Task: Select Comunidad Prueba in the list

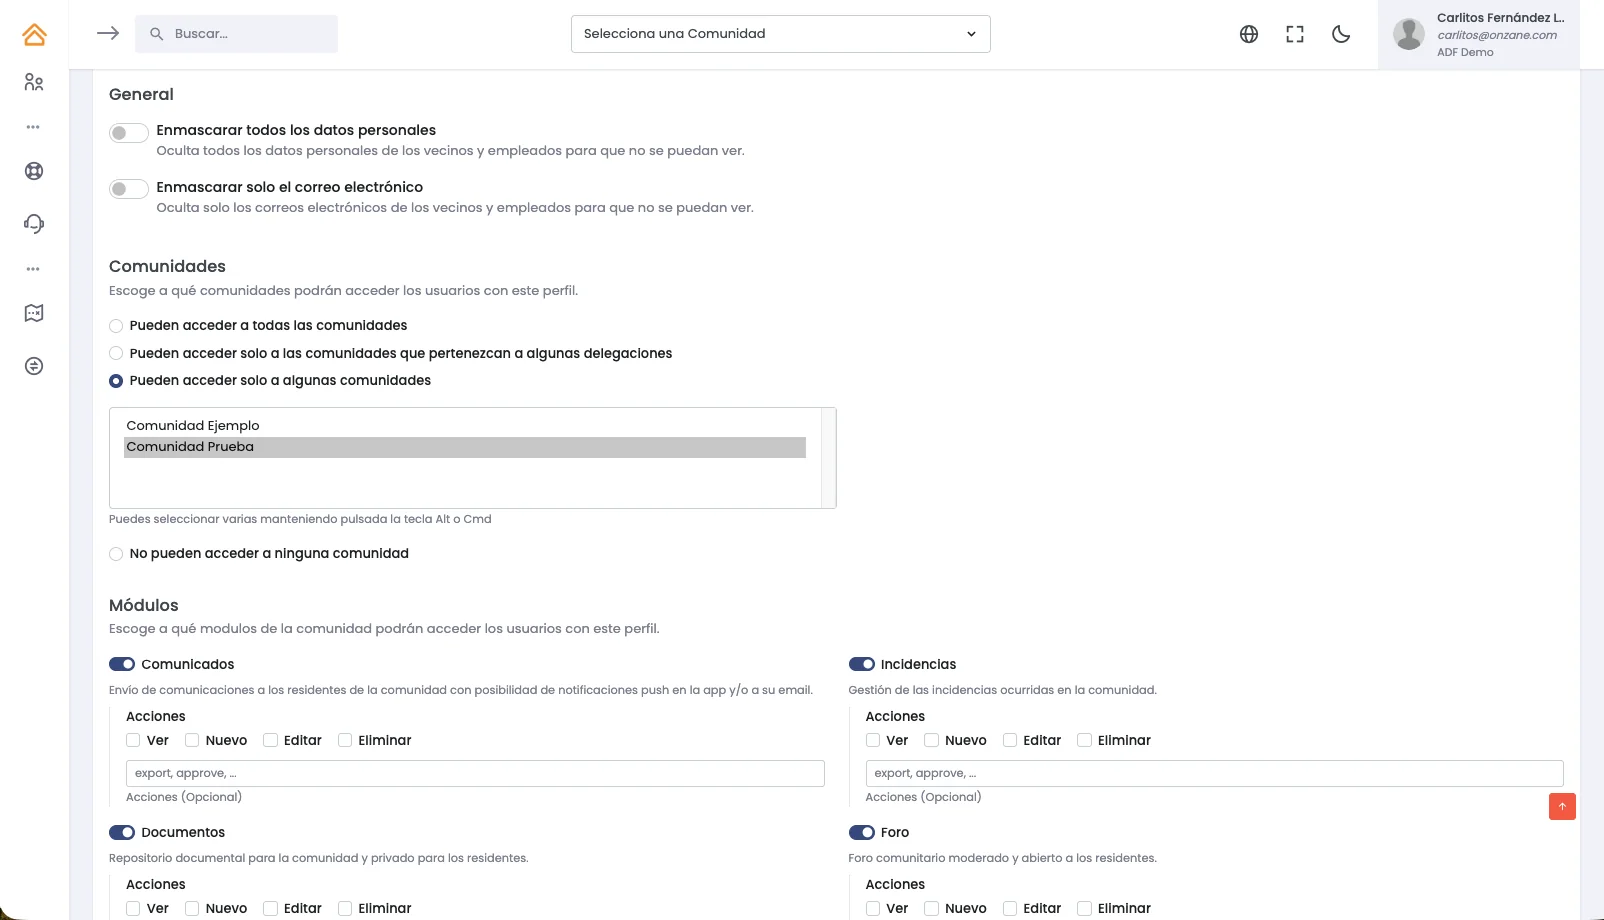Action: coord(465,447)
